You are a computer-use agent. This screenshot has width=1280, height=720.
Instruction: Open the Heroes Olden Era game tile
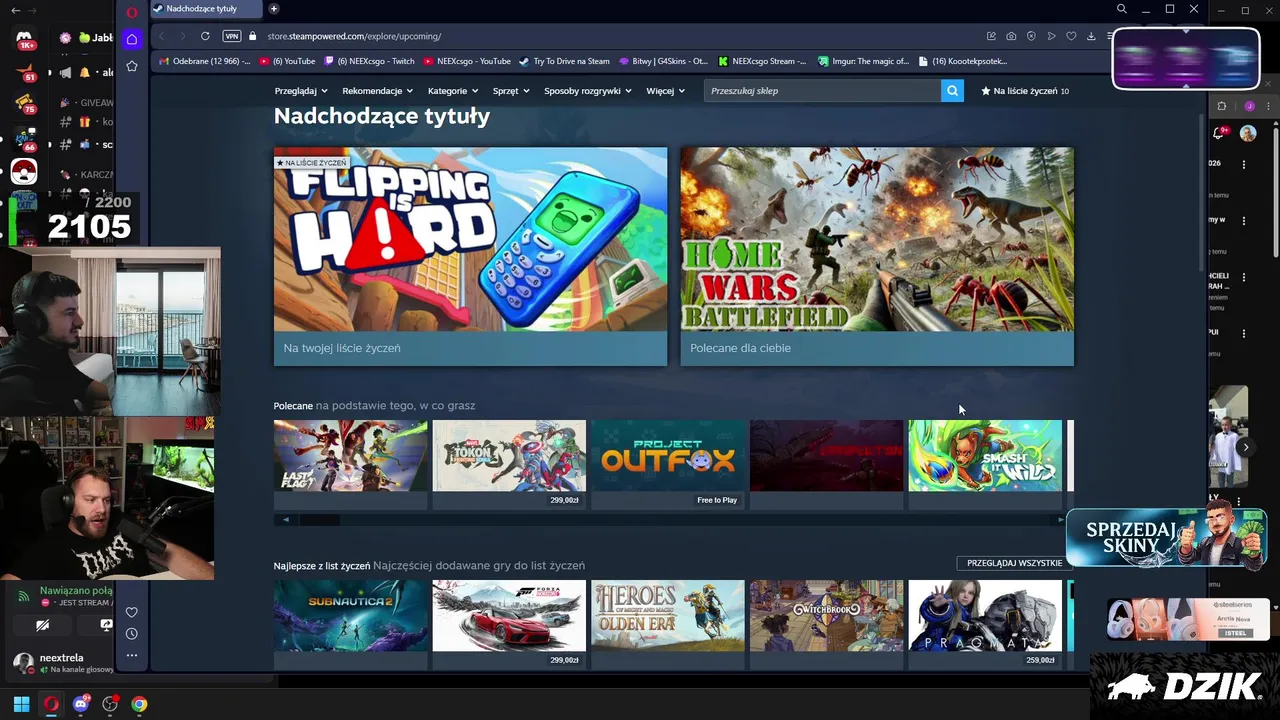pos(668,624)
